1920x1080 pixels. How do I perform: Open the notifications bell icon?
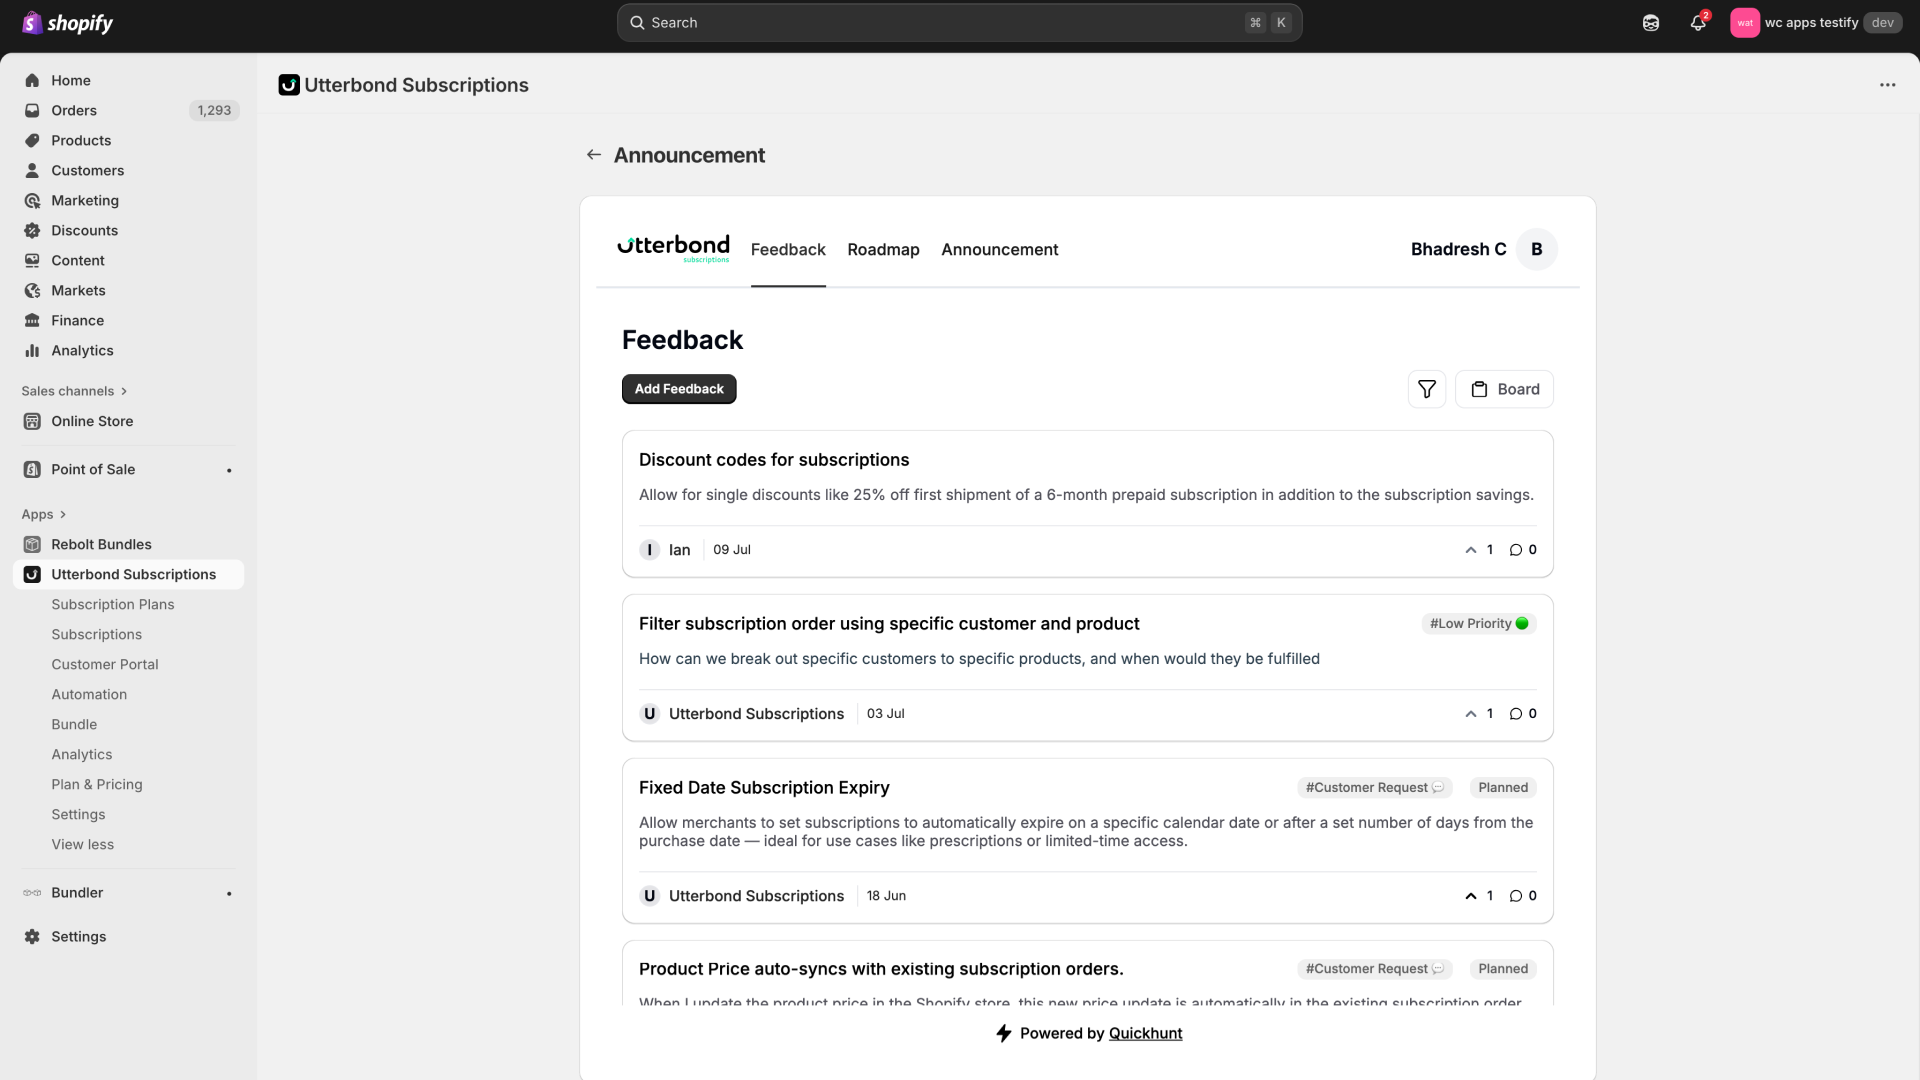tap(1698, 22)
